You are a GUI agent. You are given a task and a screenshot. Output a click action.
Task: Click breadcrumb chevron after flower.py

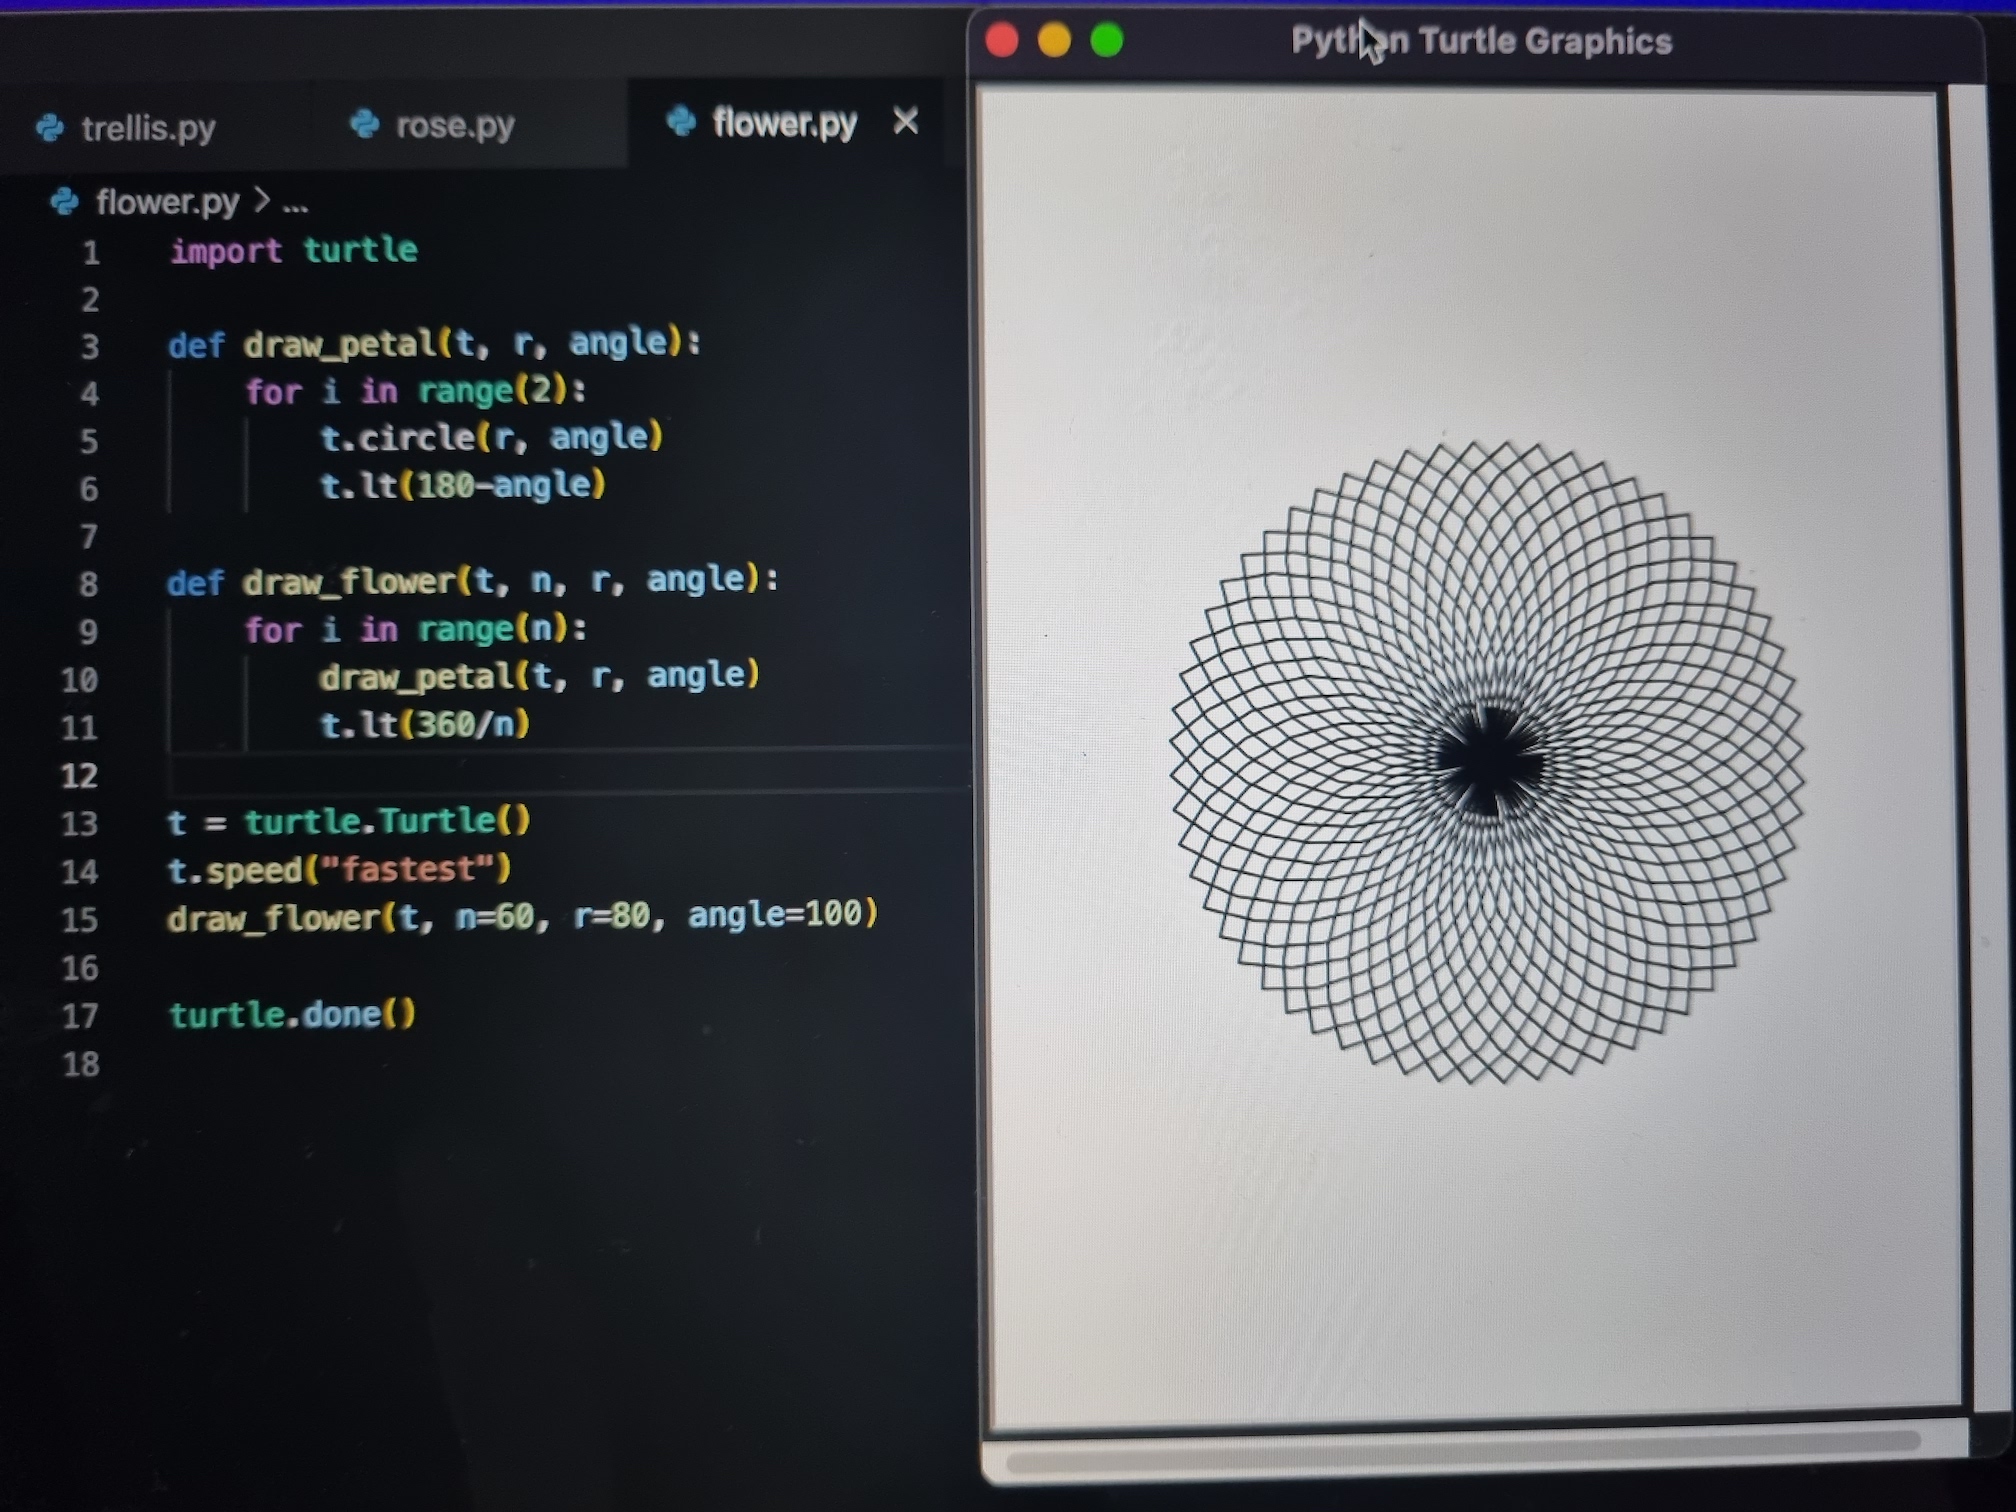click(x=262, y=200)
